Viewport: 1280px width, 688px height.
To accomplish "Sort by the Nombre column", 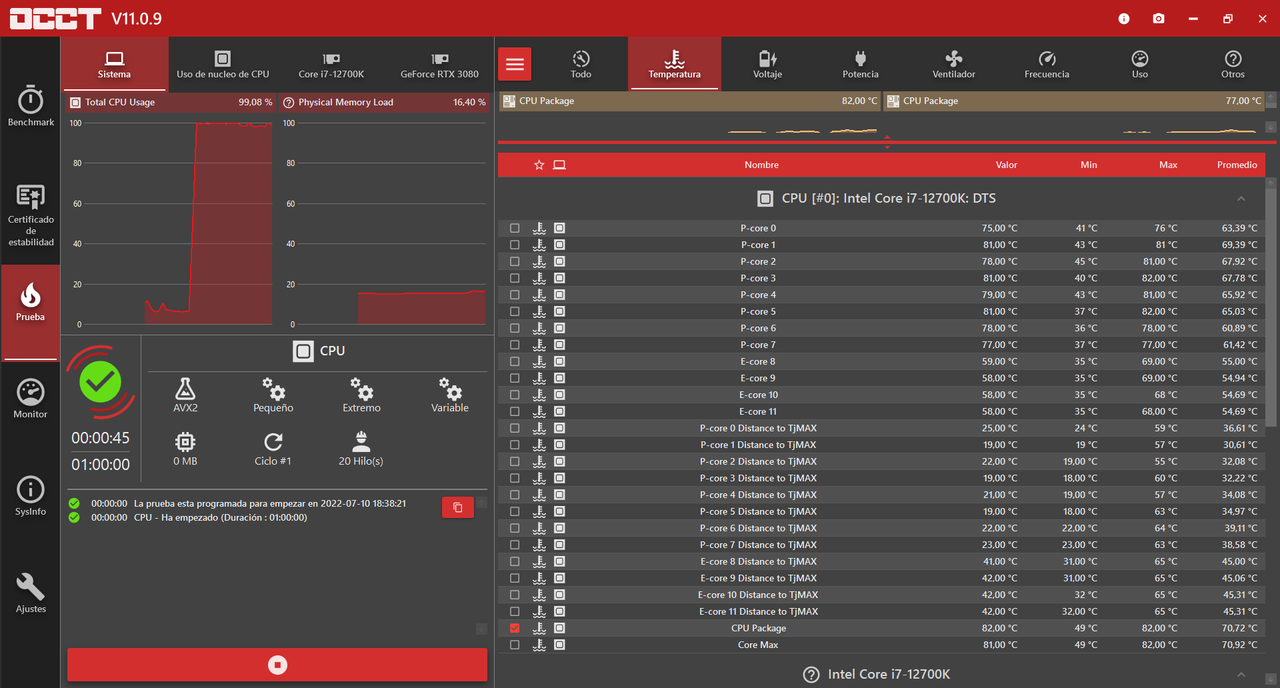I will click(761, 165).
